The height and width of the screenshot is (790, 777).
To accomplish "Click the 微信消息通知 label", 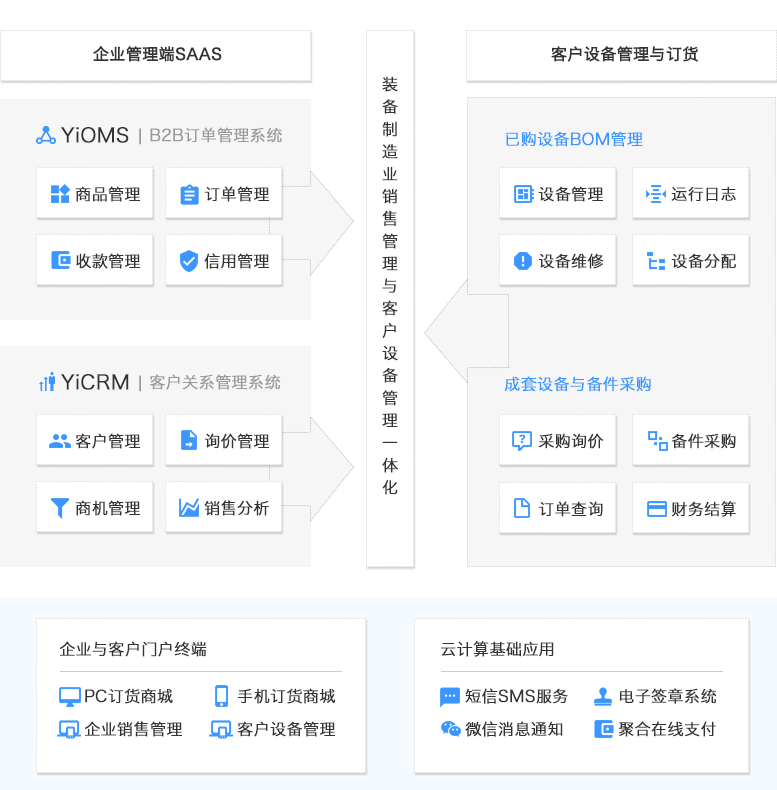I will (514, 729).
